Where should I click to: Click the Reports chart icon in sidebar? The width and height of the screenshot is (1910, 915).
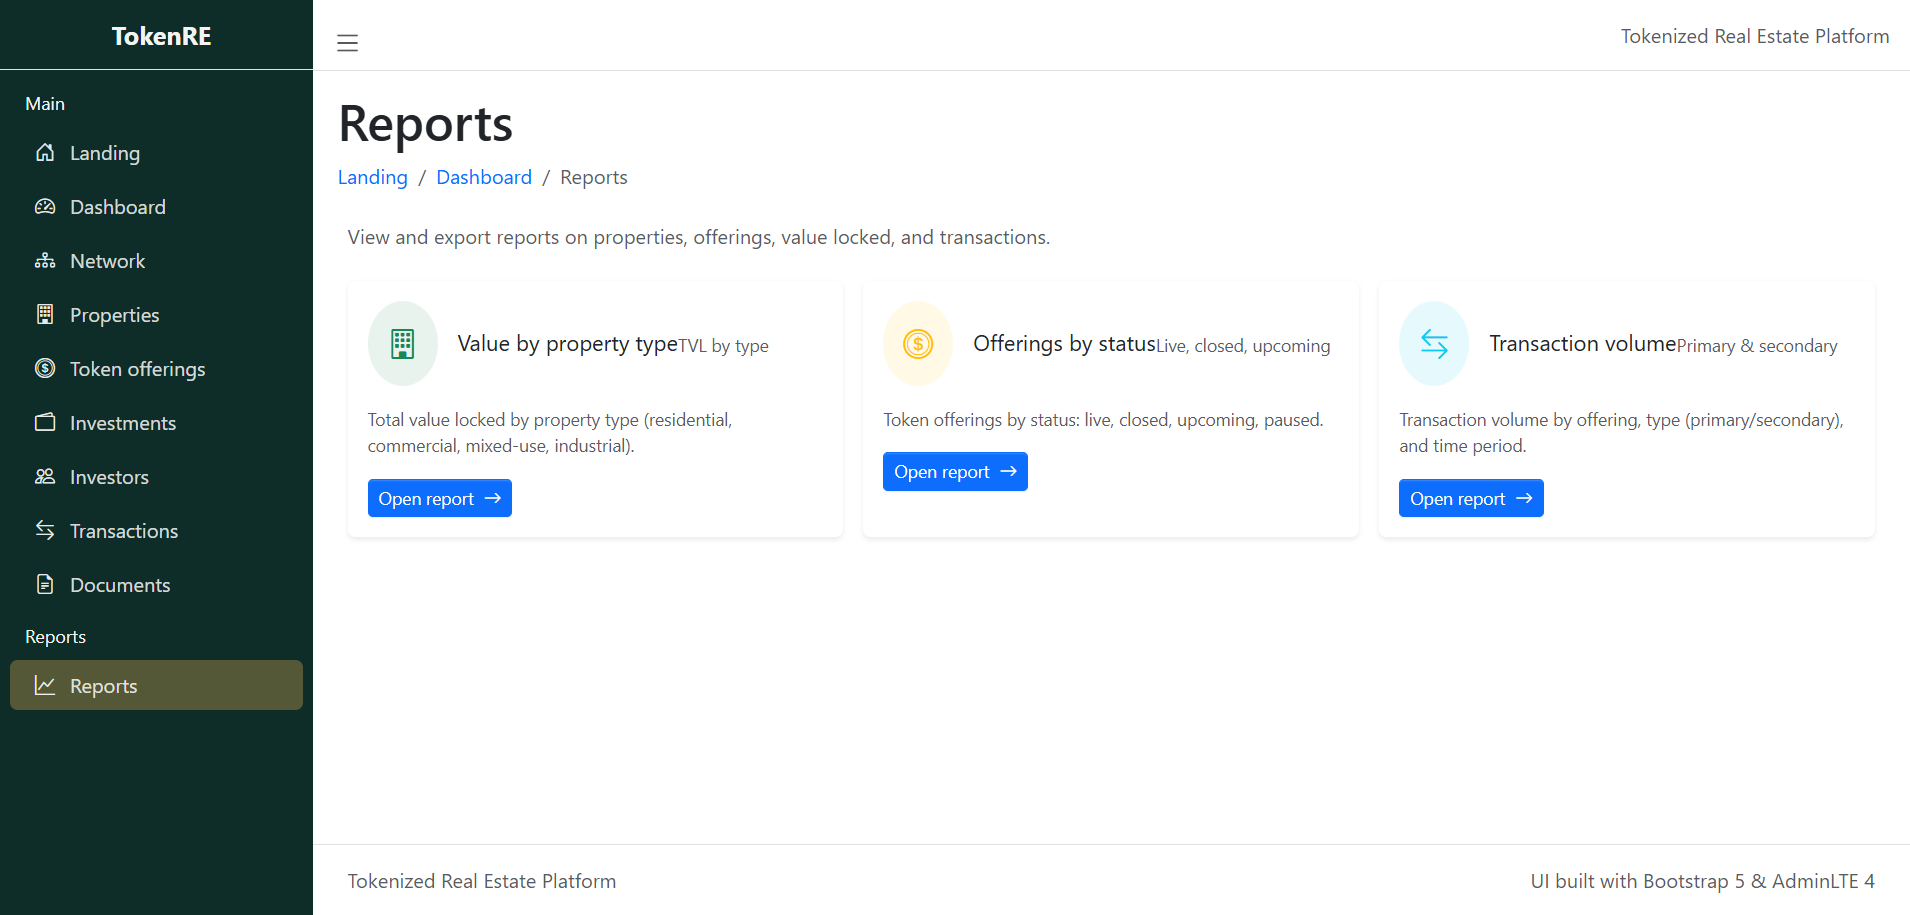click(x=46, y=685)
